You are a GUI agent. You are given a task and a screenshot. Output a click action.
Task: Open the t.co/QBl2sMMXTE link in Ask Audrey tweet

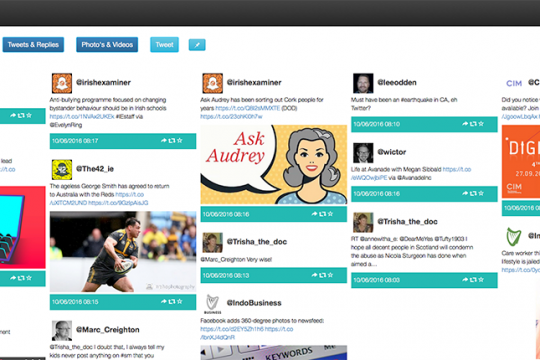click(248, 108)
